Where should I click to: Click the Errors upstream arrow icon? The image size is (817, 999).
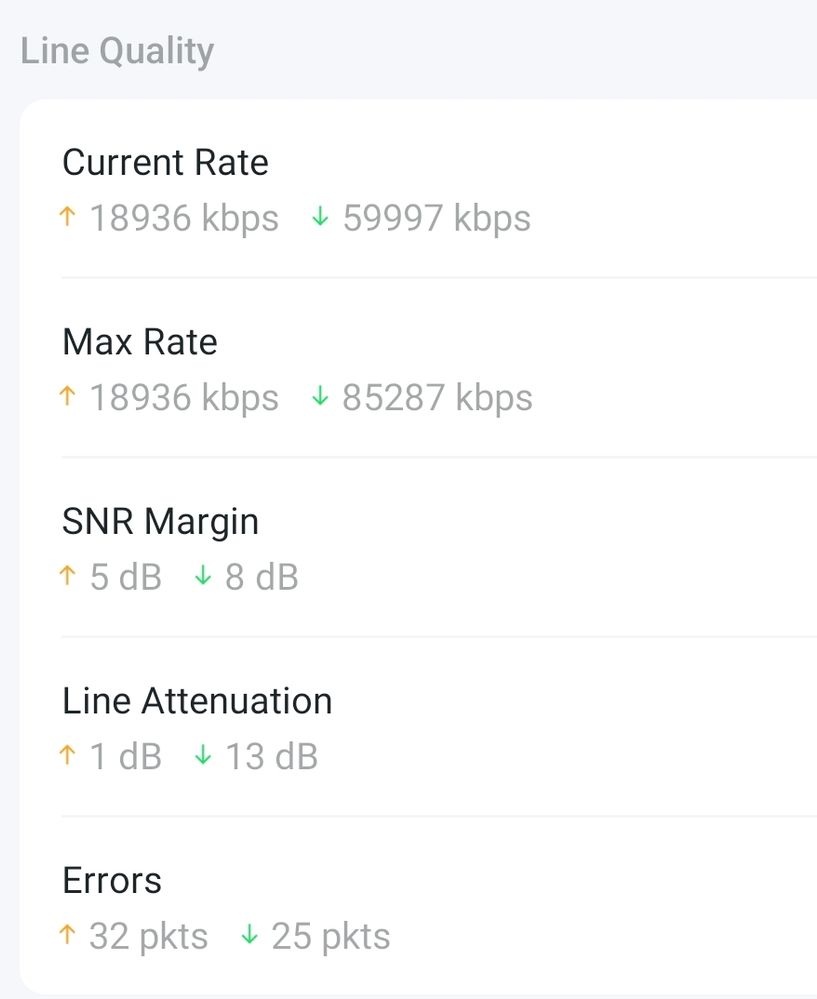(68, 936)
